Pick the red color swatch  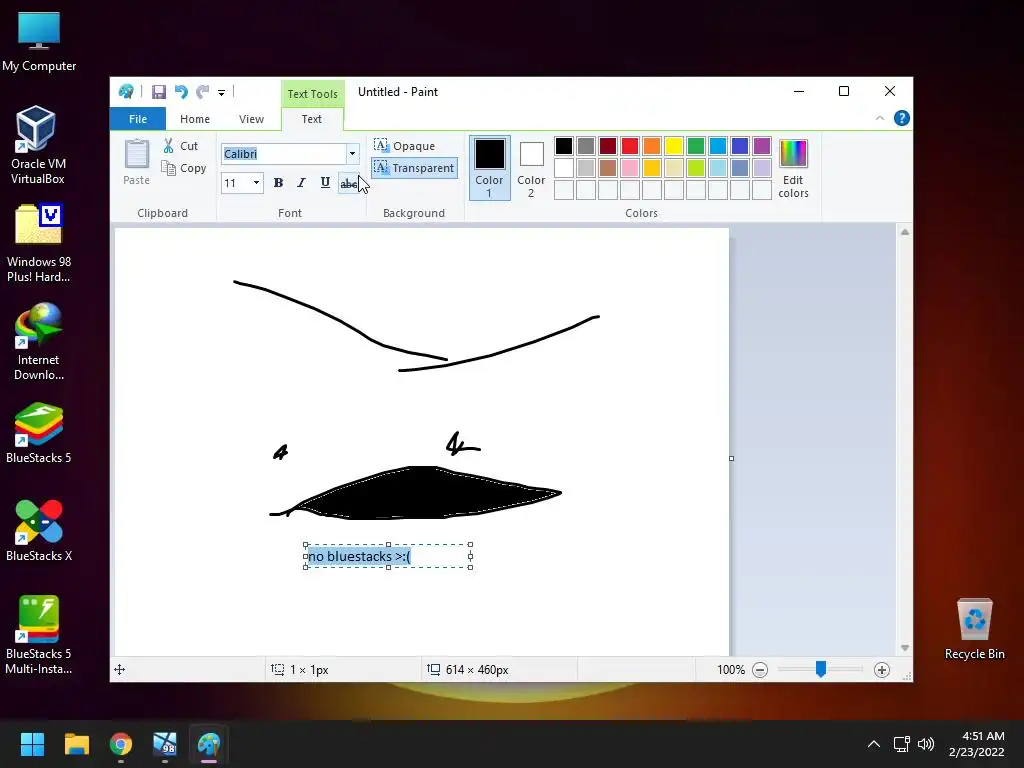630,146
